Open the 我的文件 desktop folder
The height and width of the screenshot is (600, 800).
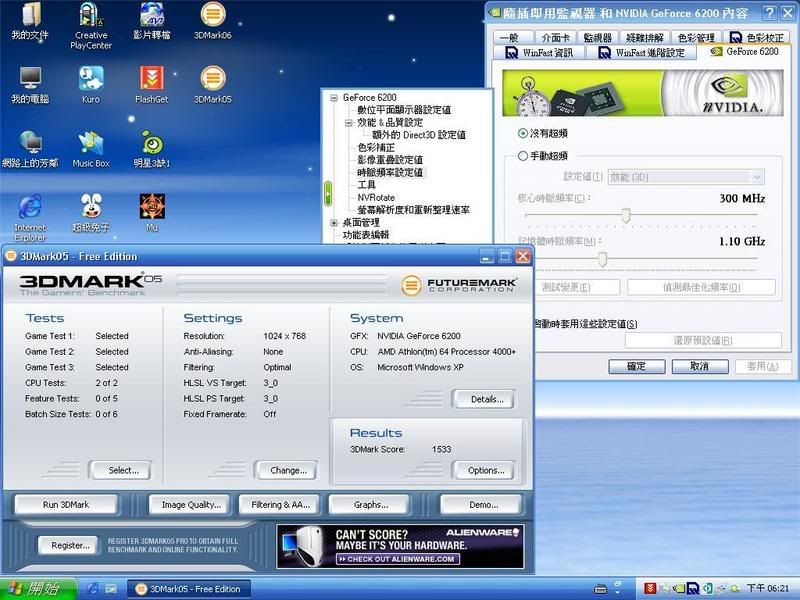[x=30, y=21]
